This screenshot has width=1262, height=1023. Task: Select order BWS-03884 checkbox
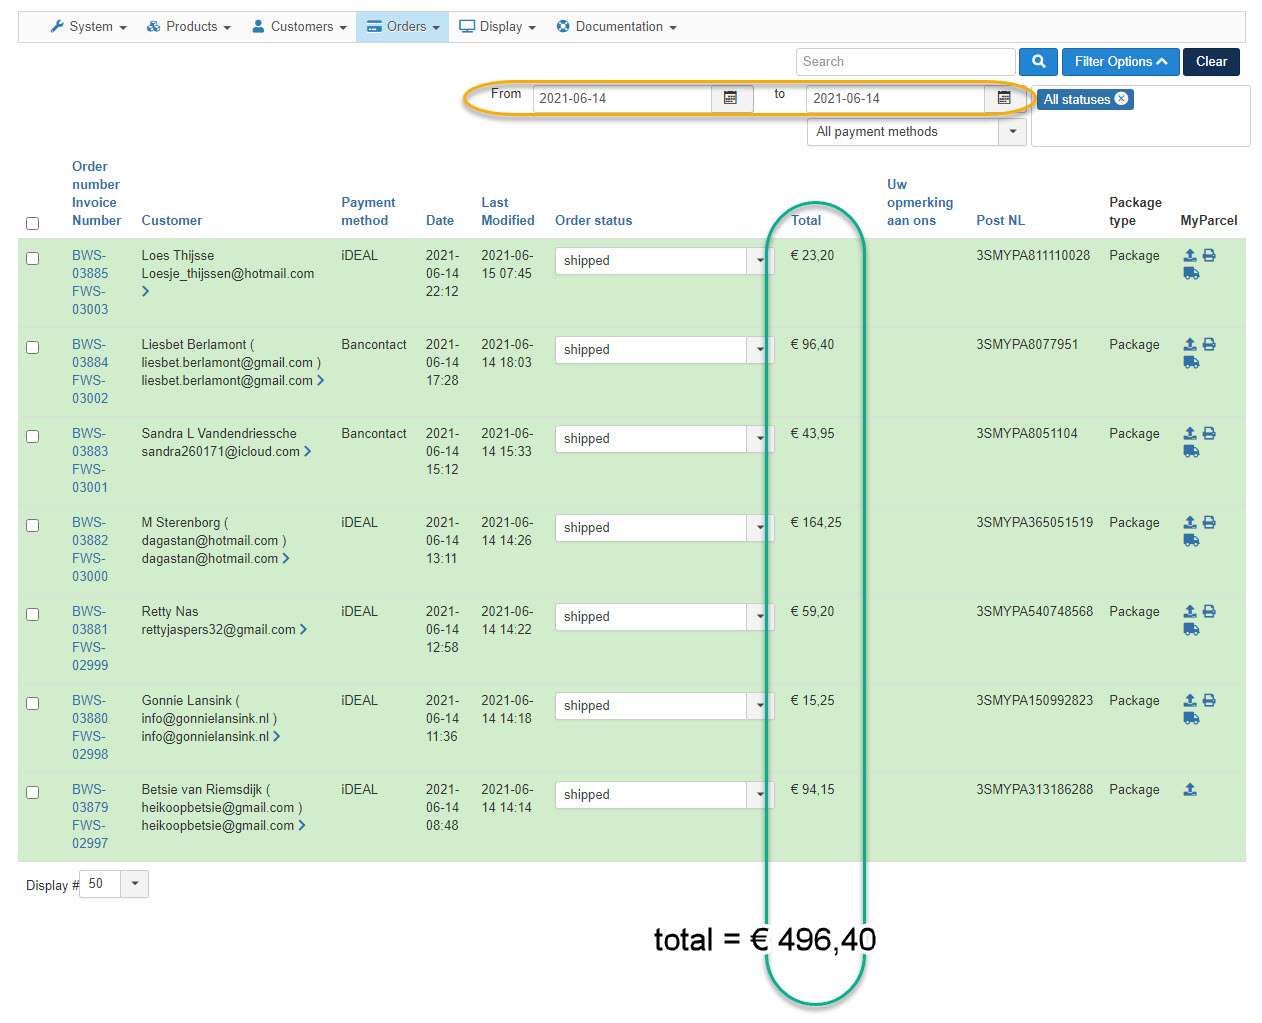click(x=32, y=347)
